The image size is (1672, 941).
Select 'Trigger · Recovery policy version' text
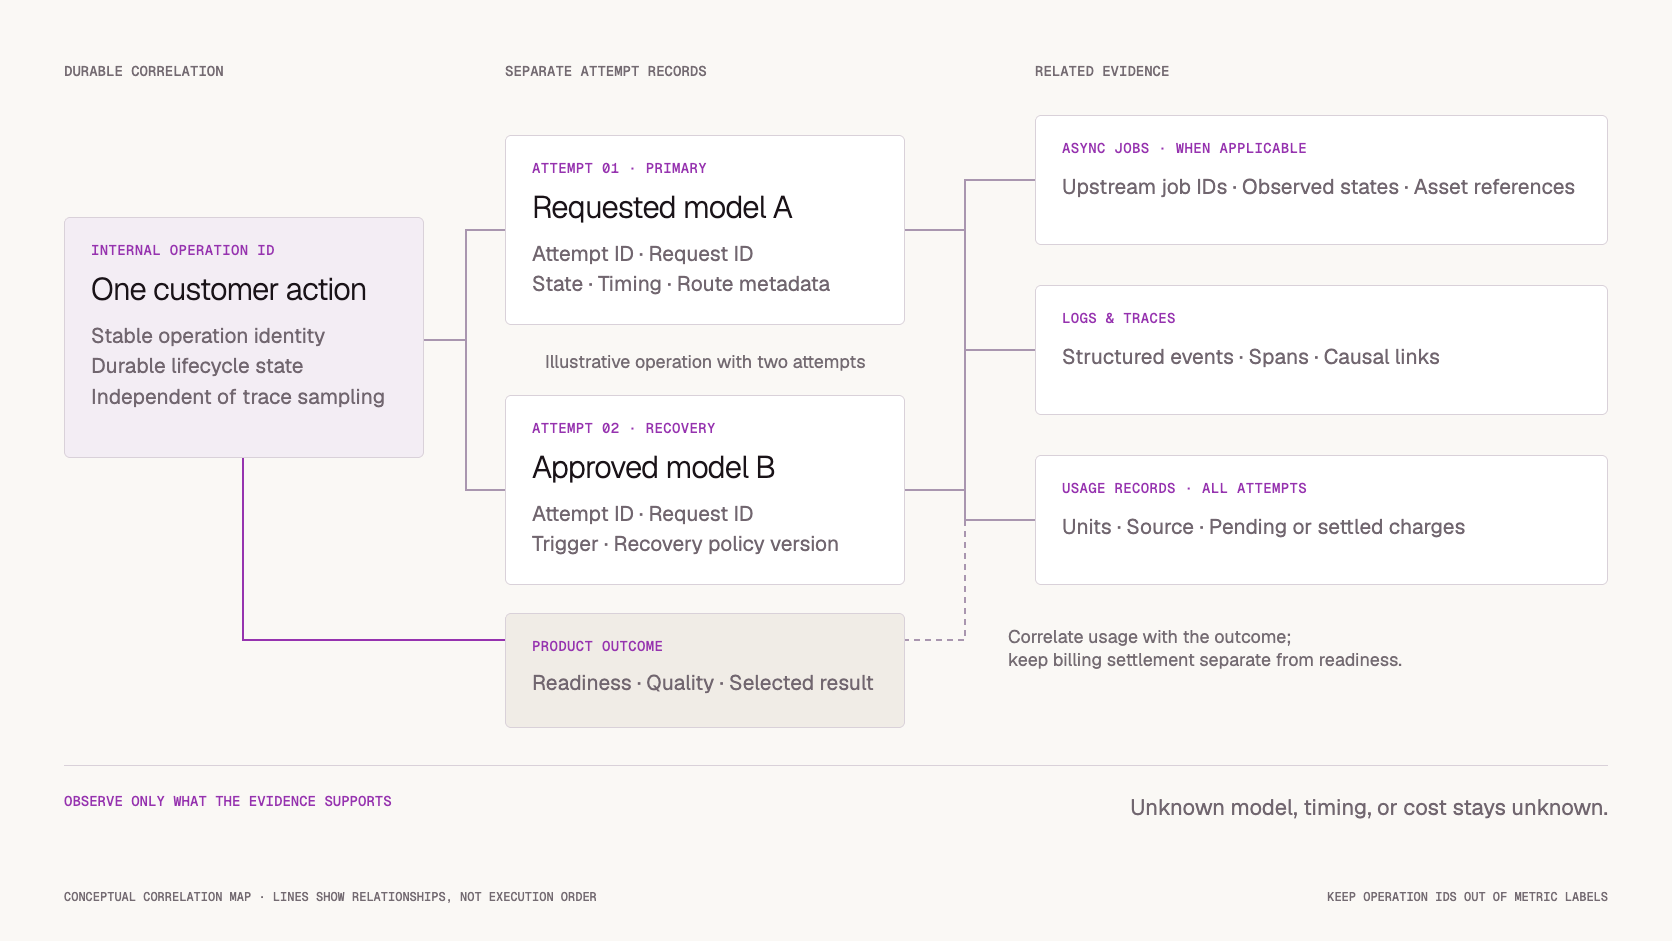pos(685,544)
